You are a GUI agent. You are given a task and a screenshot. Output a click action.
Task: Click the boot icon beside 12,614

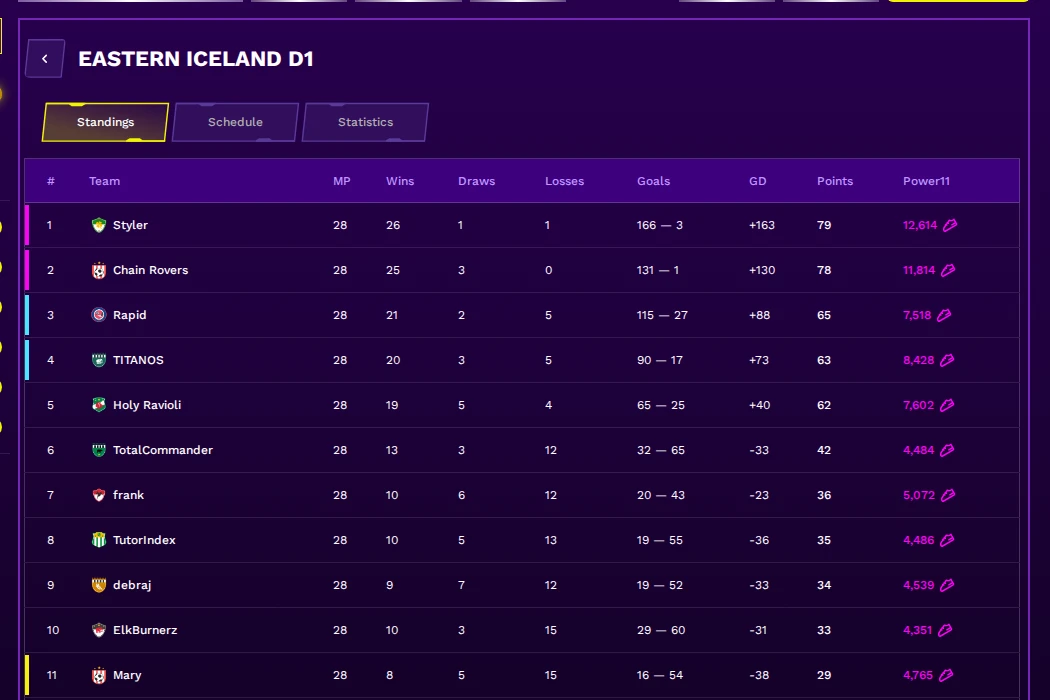tap(950, 225)
